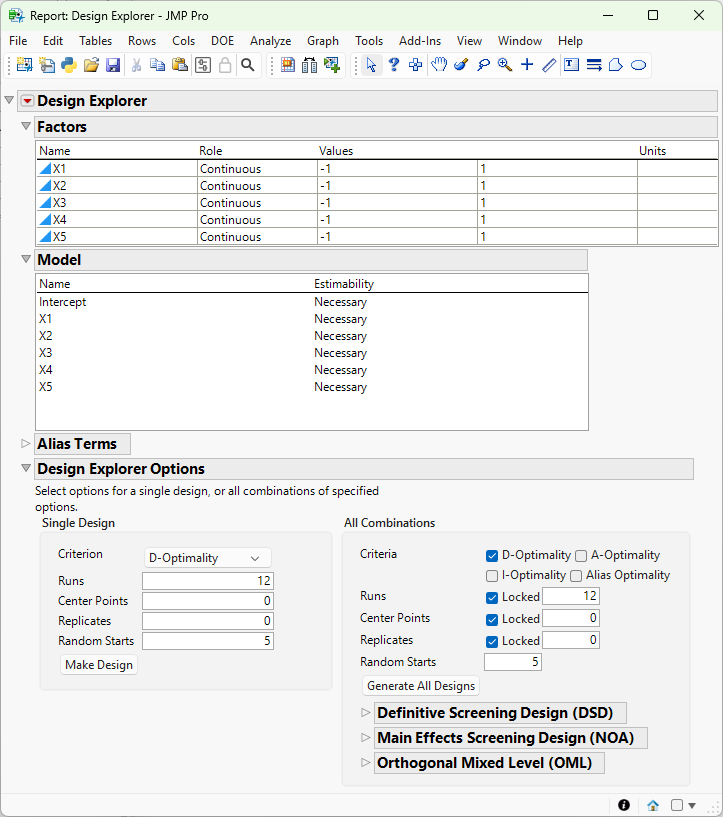The width and height of the screenshot is (723, 817).
Task: Select the Text annotation tool
Action: pos(571,65)
